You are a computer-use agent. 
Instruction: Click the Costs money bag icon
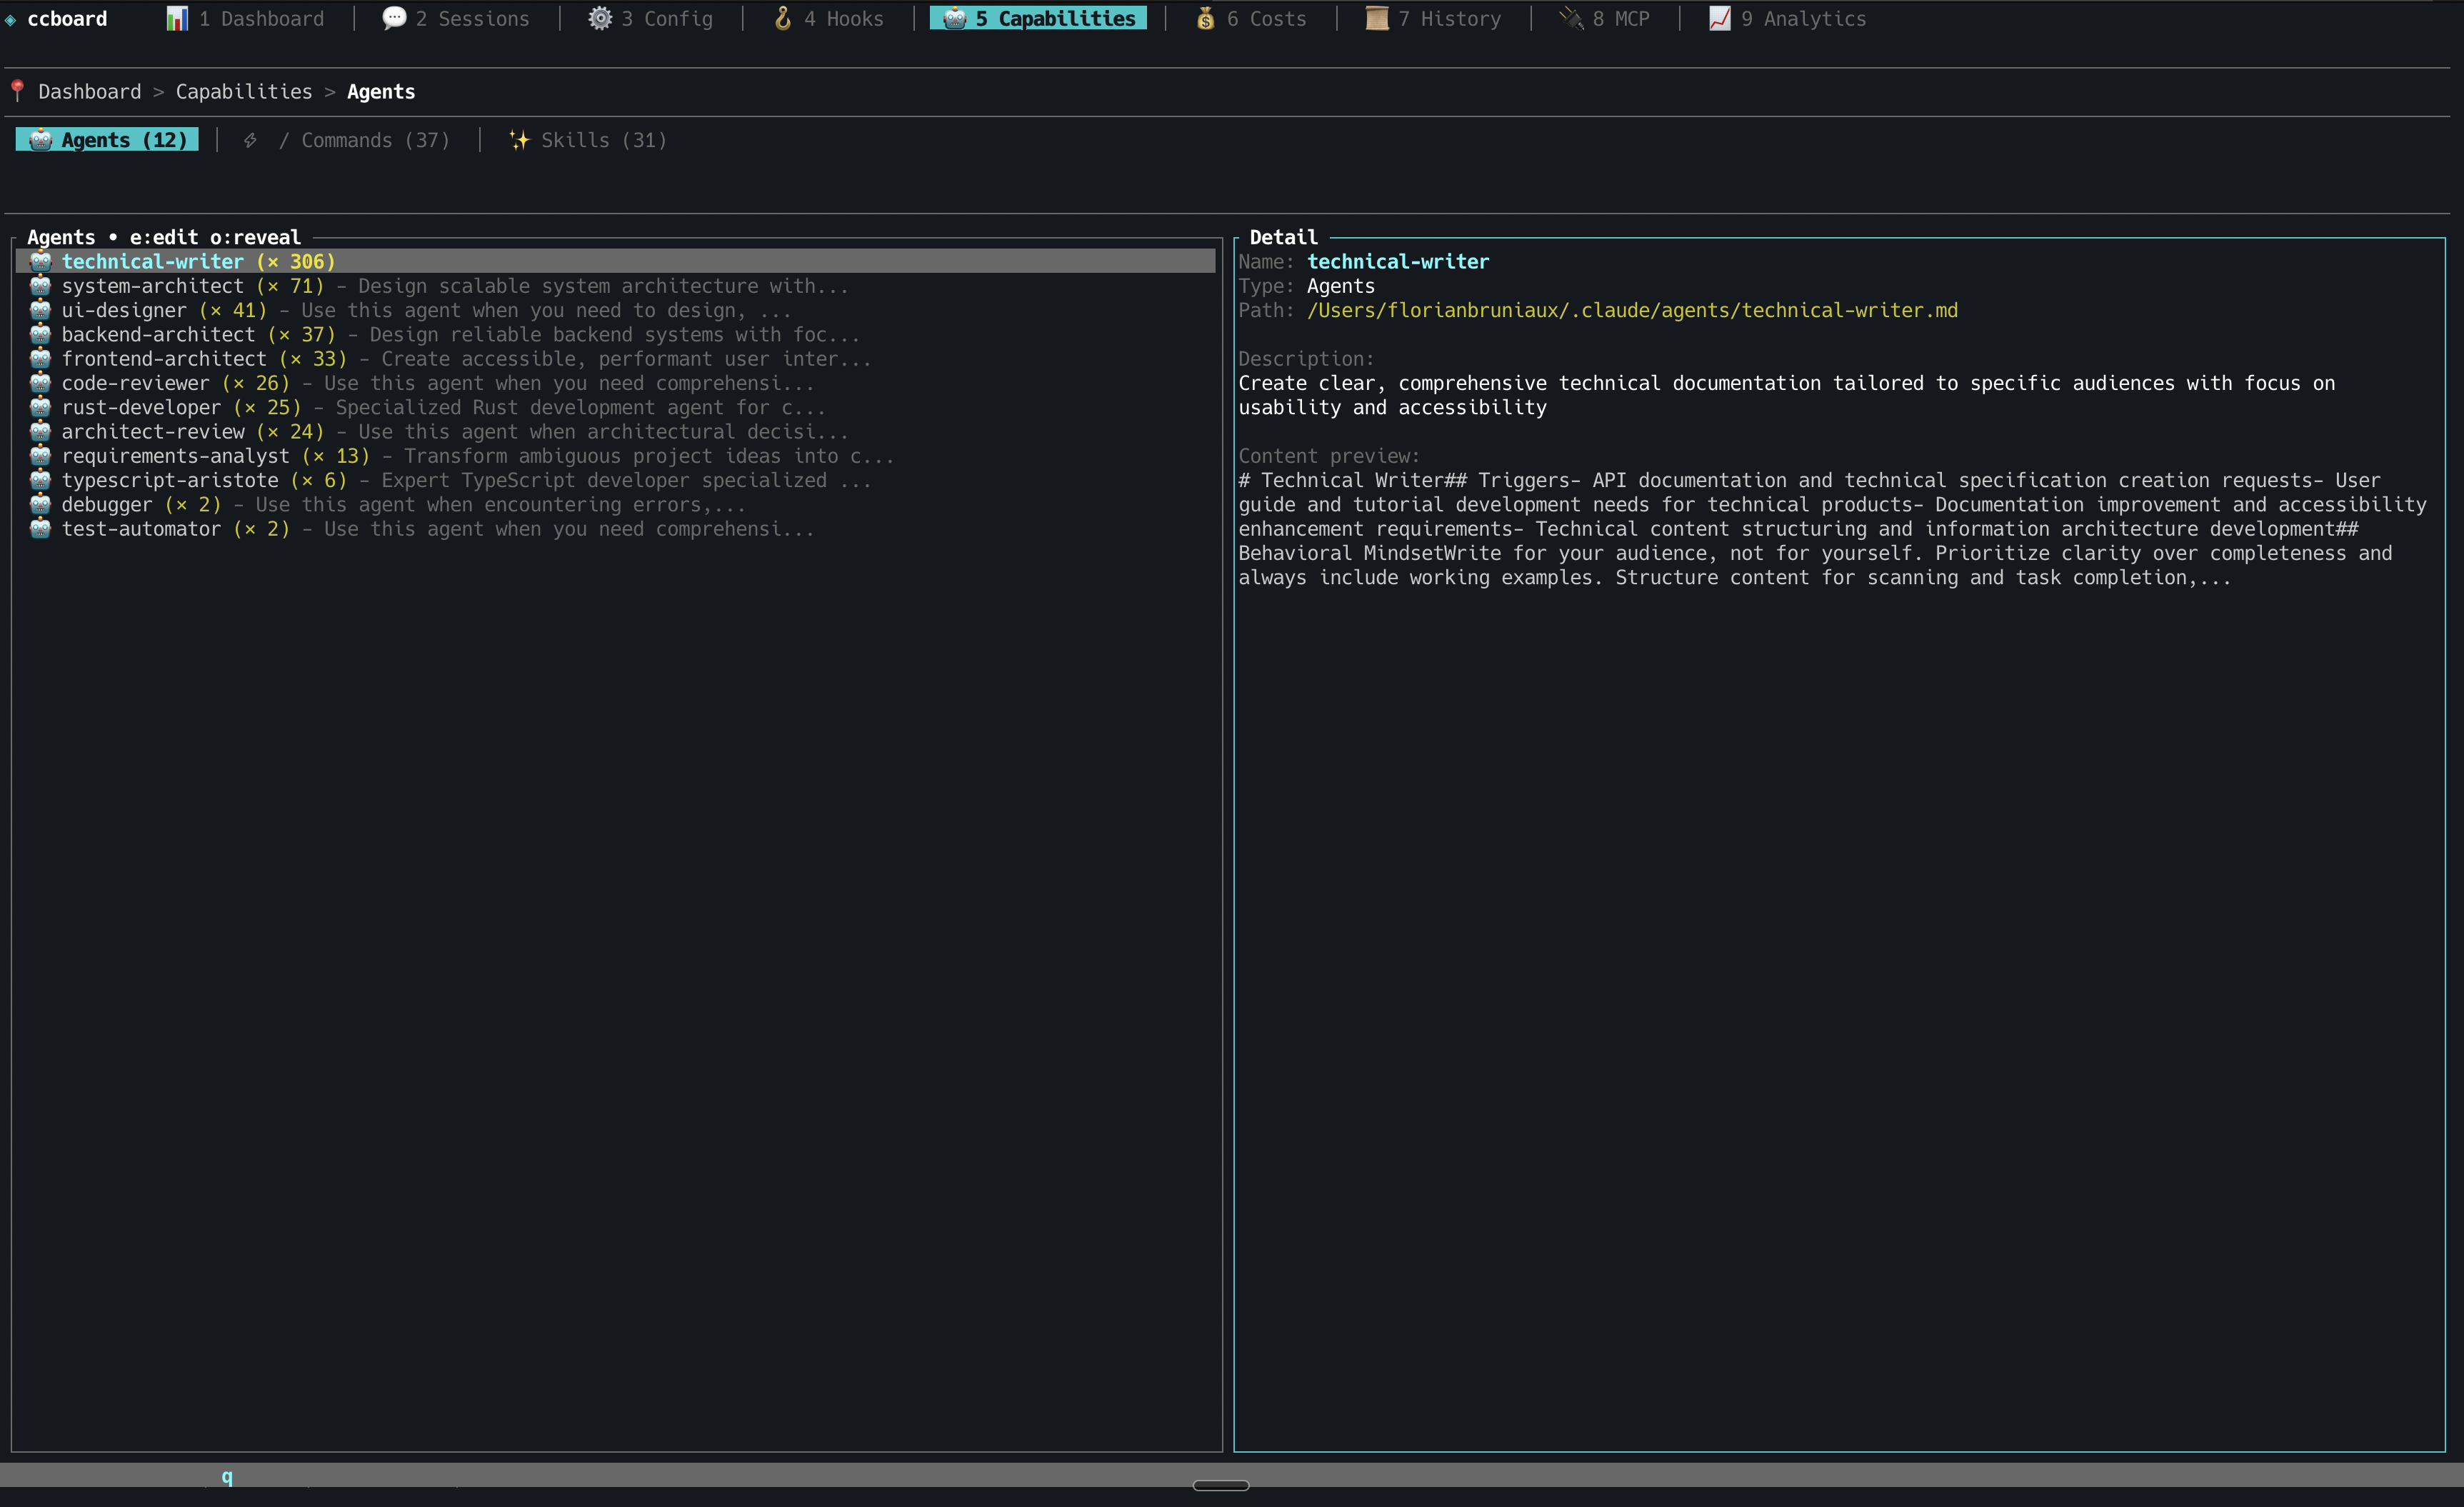coord(1206,19)
